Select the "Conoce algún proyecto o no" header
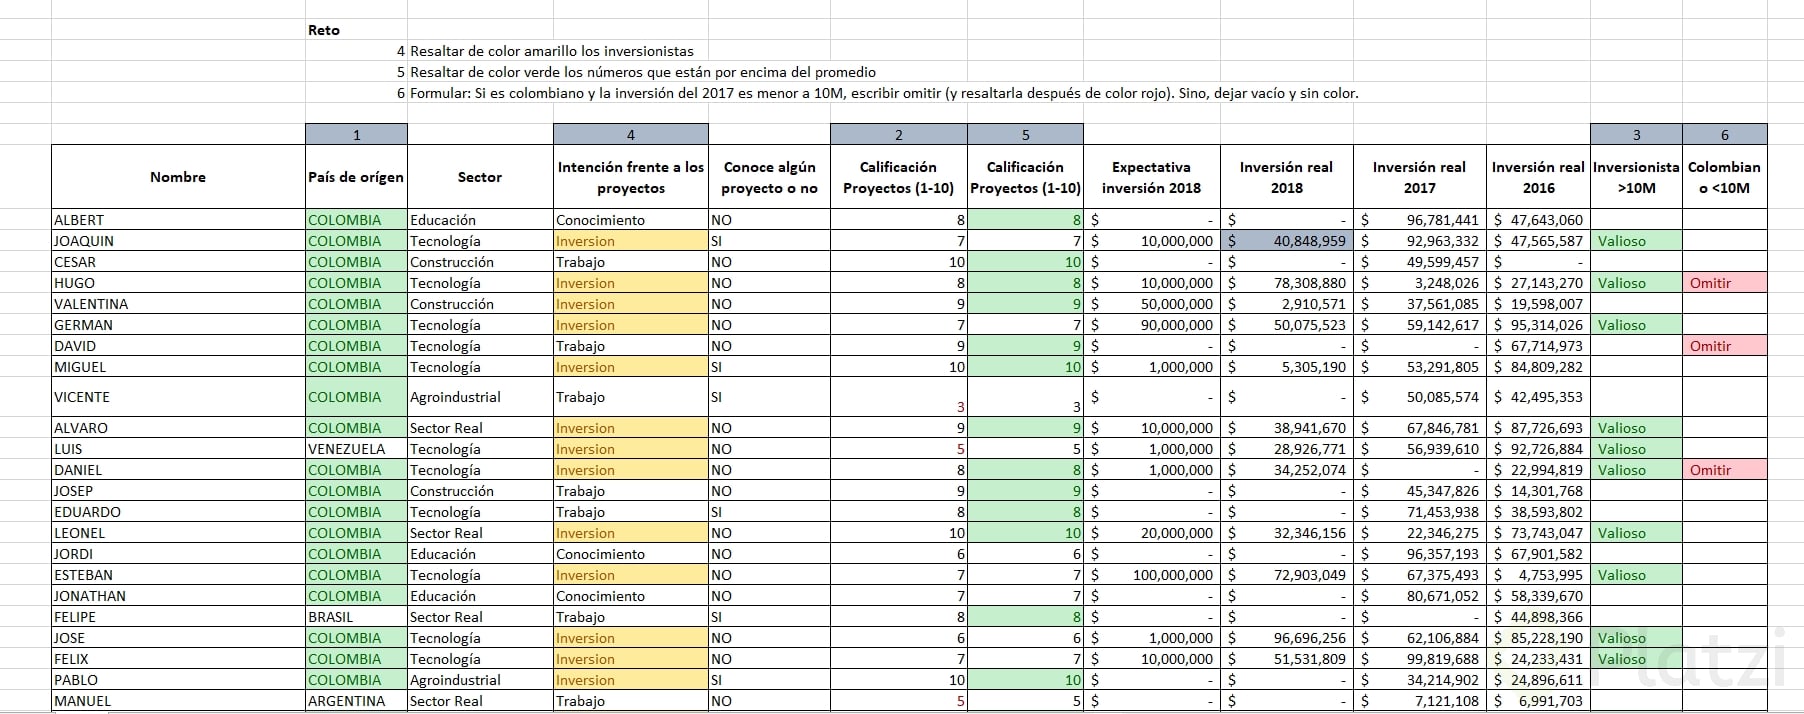The height and width of the screenshot is (714, 1804). point(769,177)
